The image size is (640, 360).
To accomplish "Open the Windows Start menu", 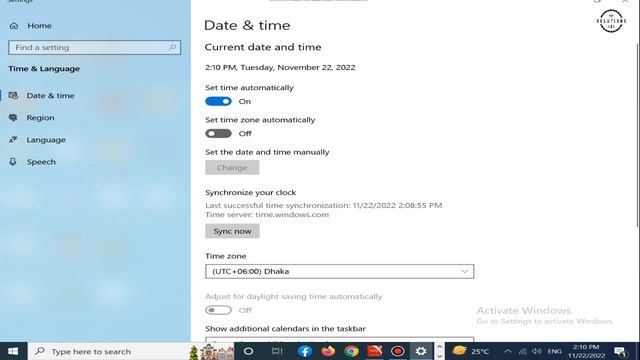I will pyautogui.click(x=13, y=351).
